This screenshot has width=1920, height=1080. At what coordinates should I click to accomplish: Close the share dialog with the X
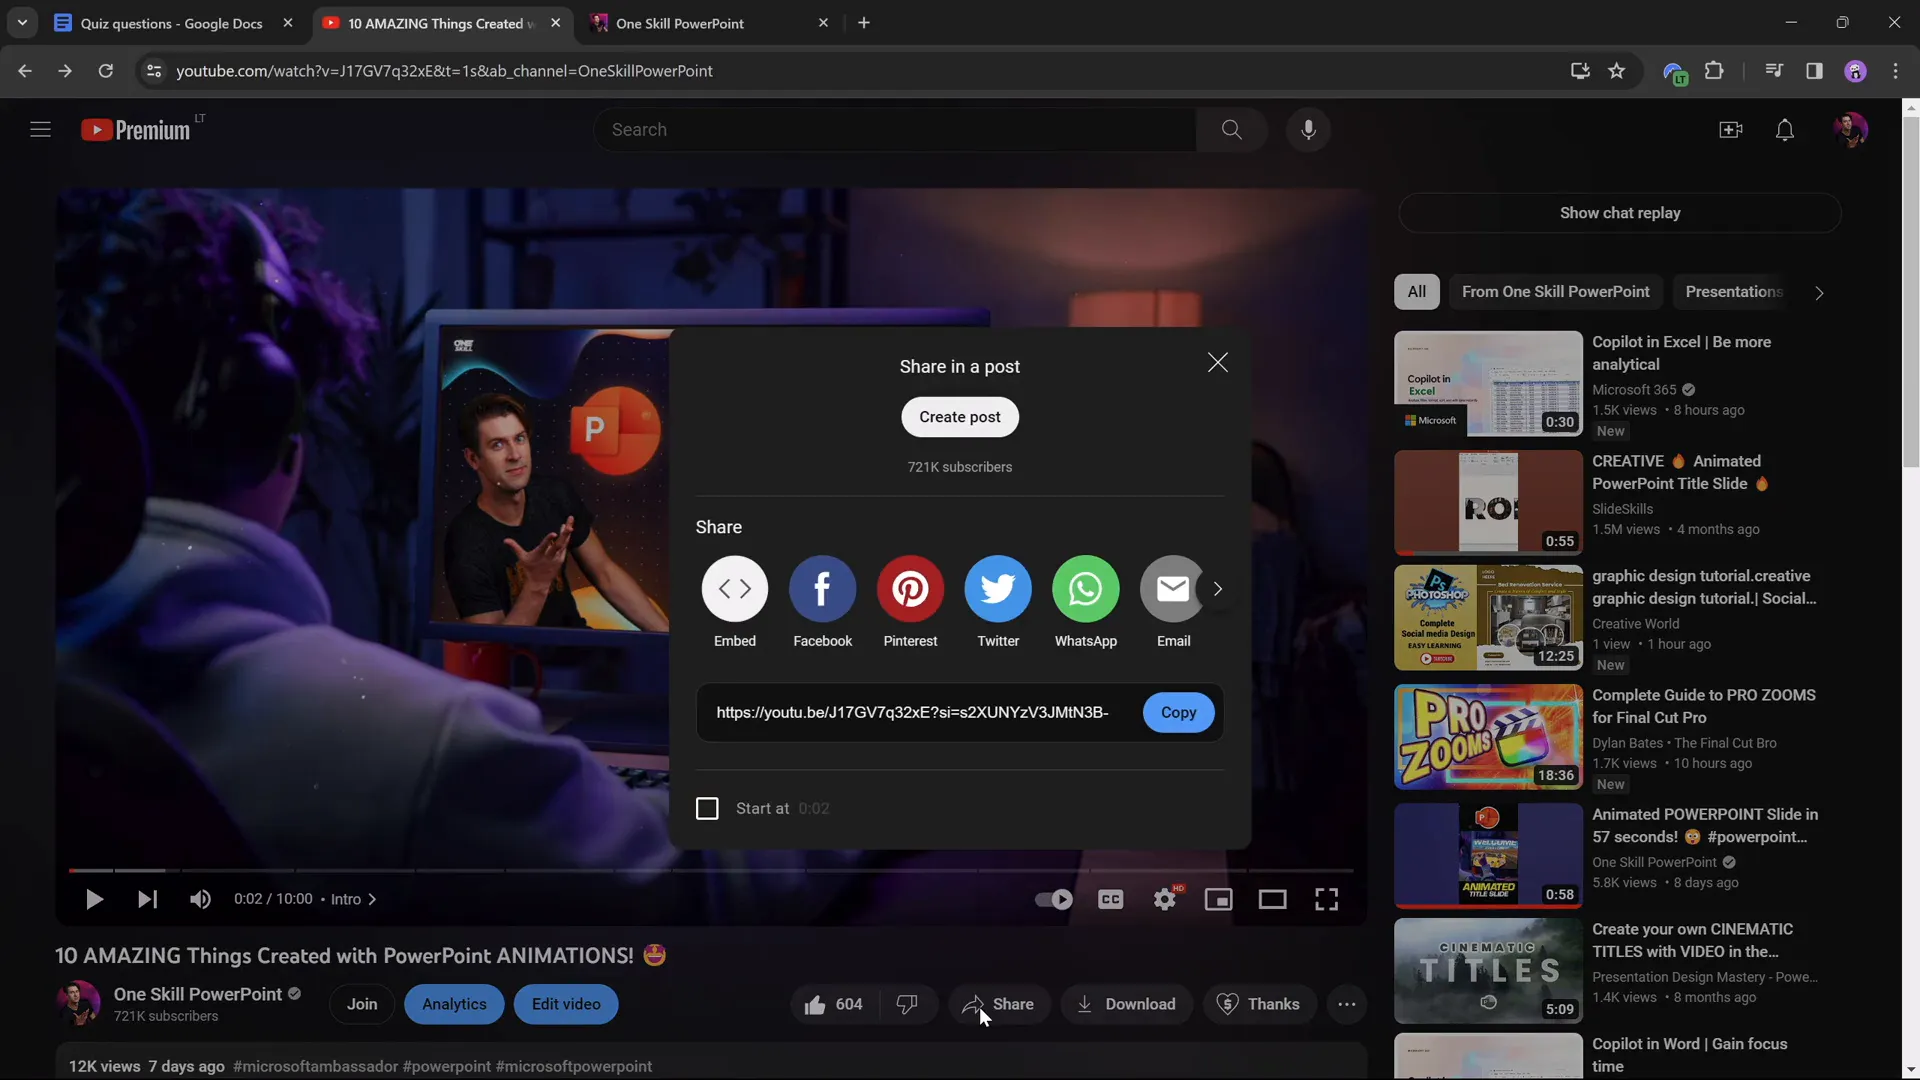(1217, 363)
